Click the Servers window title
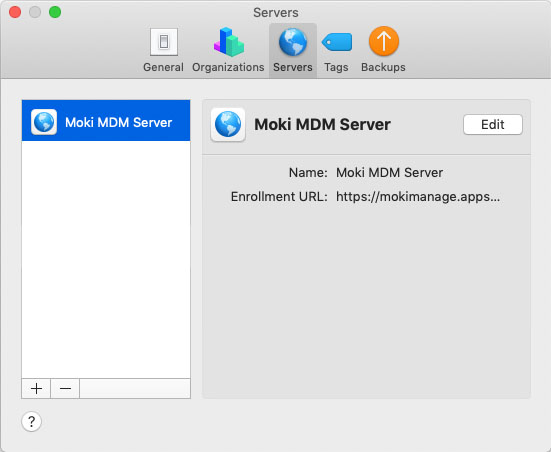 (276, 13)
